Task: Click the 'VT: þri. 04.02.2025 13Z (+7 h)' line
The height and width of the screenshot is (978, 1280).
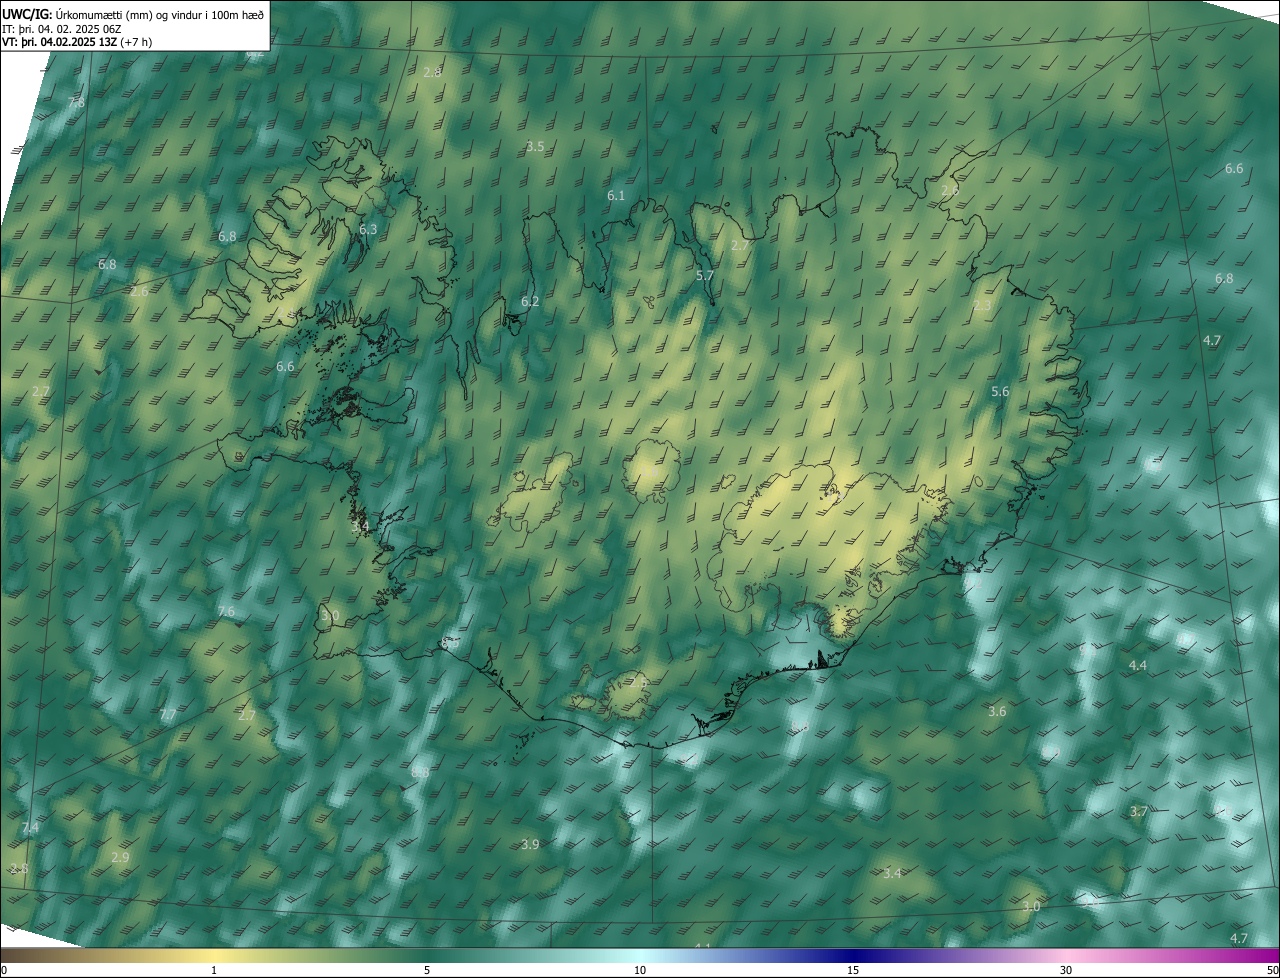Action: (78, 42)
